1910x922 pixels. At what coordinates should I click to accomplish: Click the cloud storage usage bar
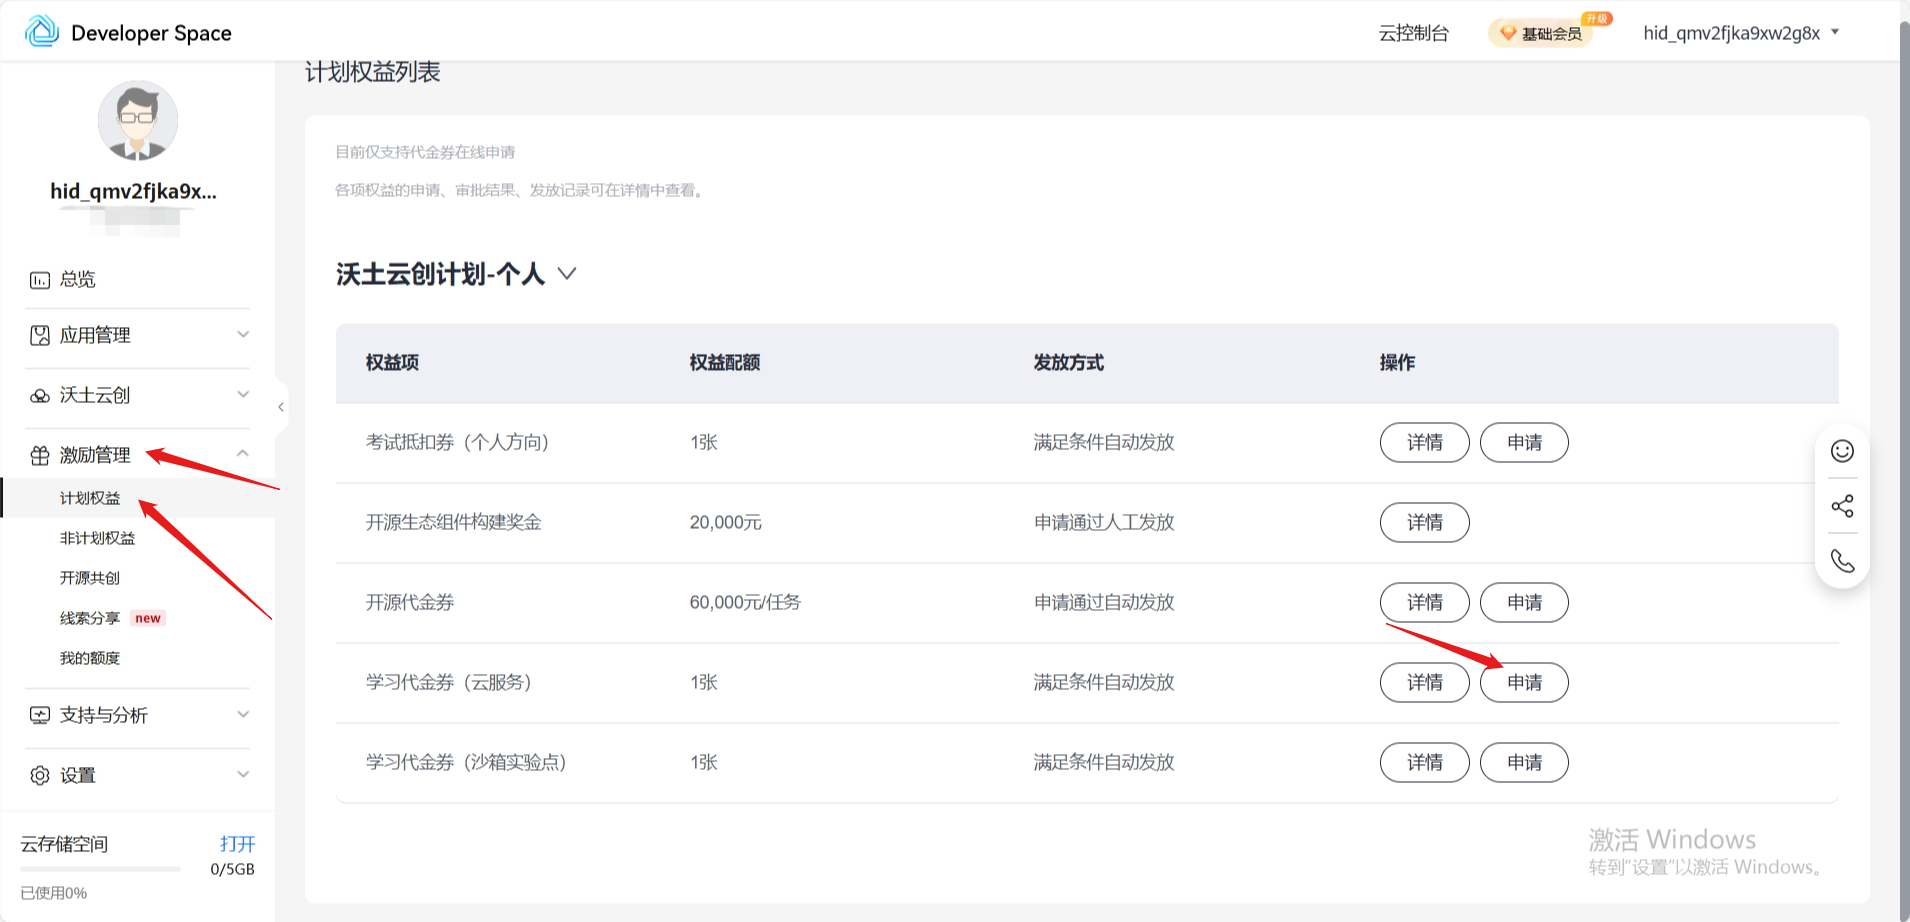click(x=100, y=869)
